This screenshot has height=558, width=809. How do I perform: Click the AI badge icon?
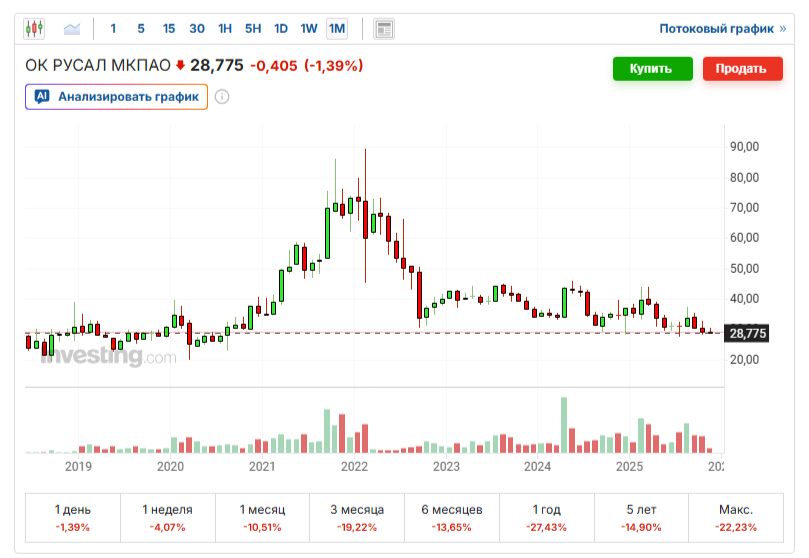tap(42, 96)
